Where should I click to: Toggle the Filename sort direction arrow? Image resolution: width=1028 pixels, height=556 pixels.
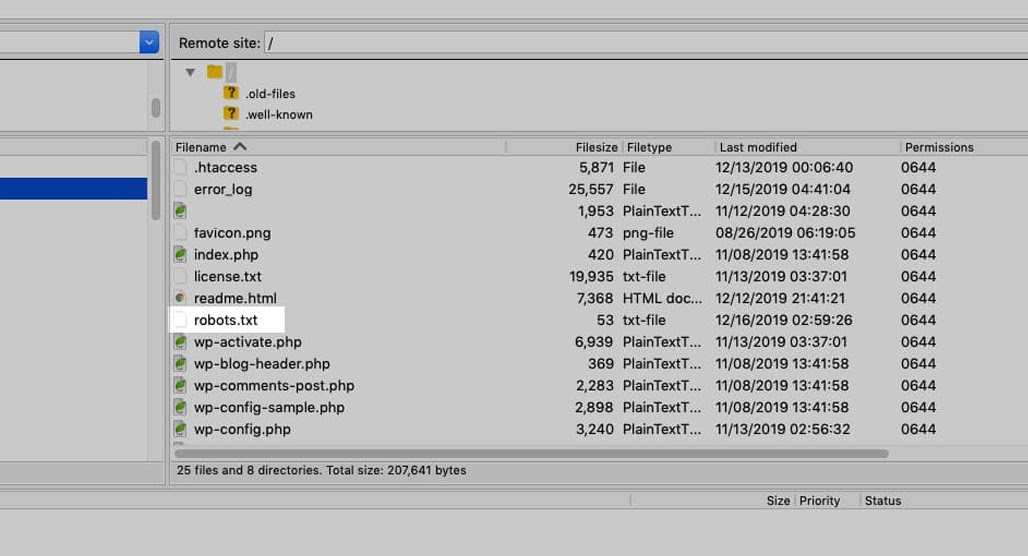(x=240, y=147)
